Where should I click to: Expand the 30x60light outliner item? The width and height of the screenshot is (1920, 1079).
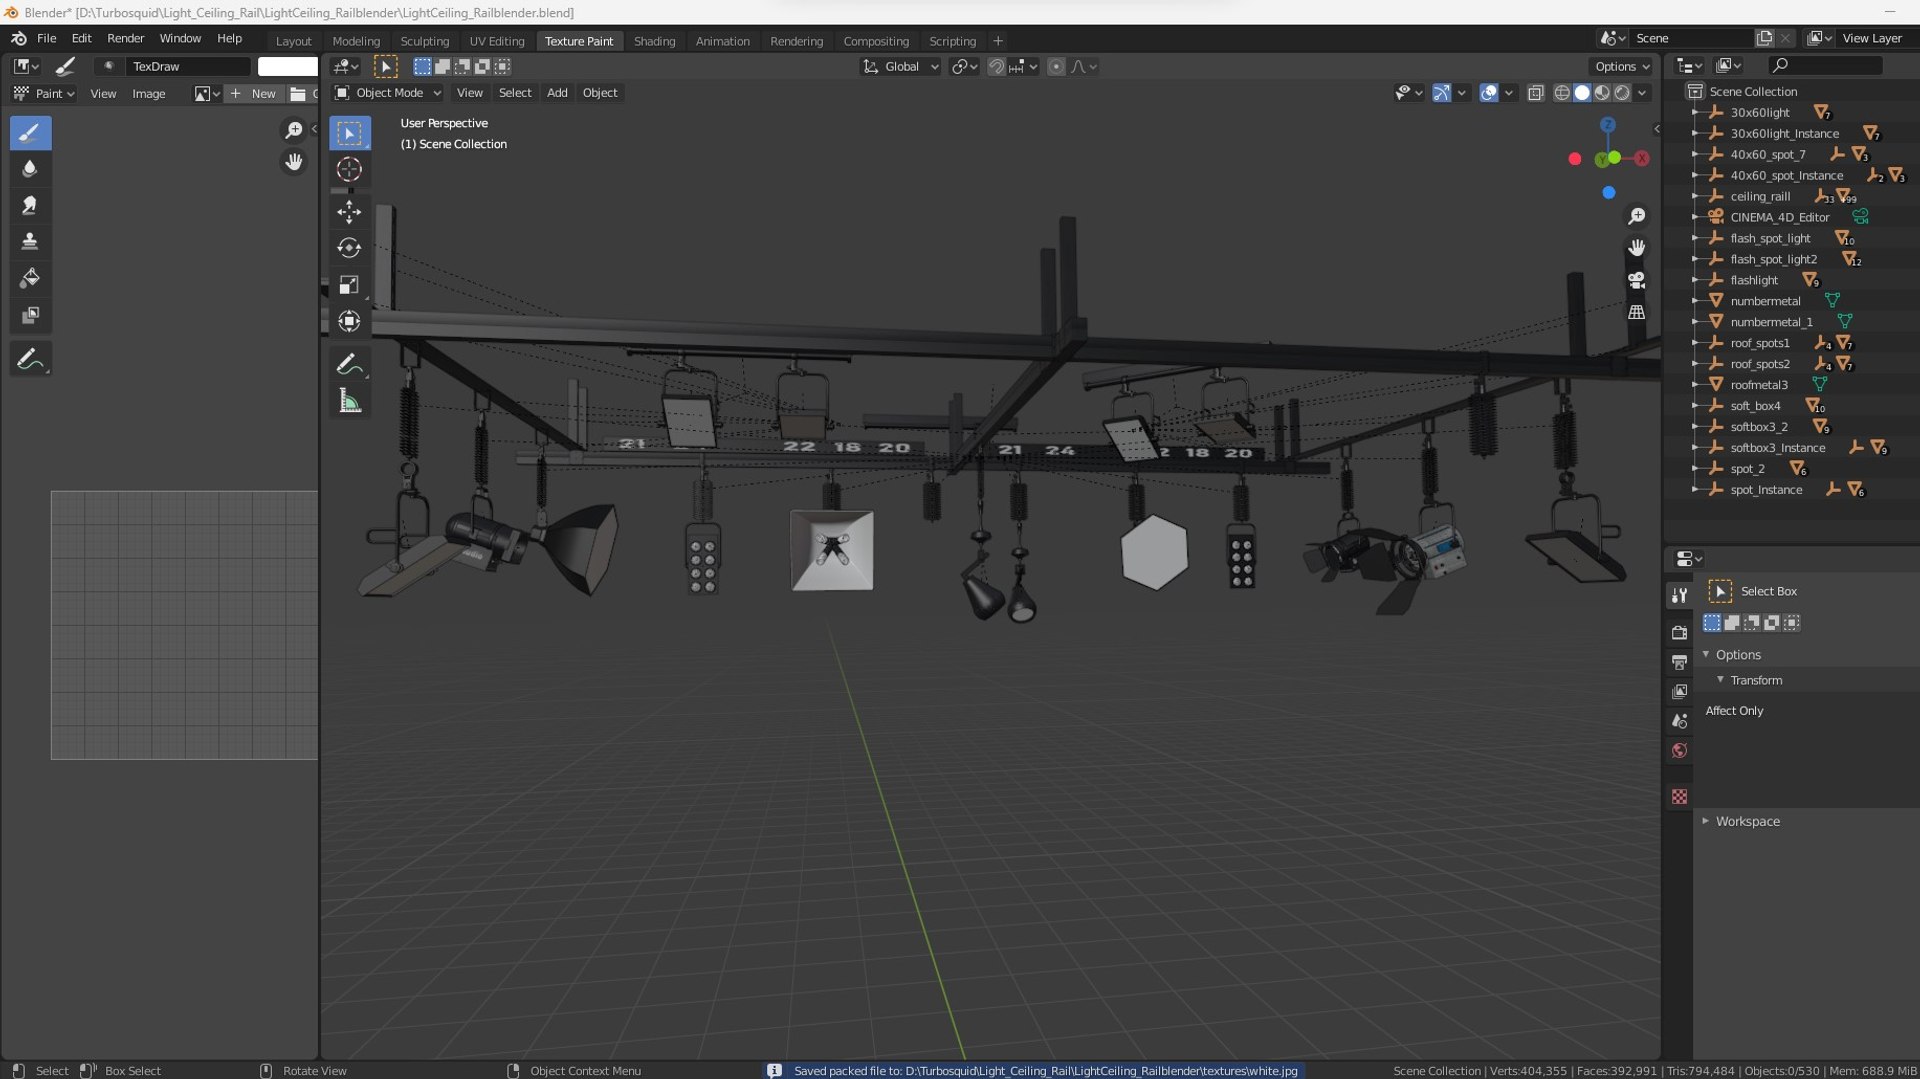[x=1695, y=112]
